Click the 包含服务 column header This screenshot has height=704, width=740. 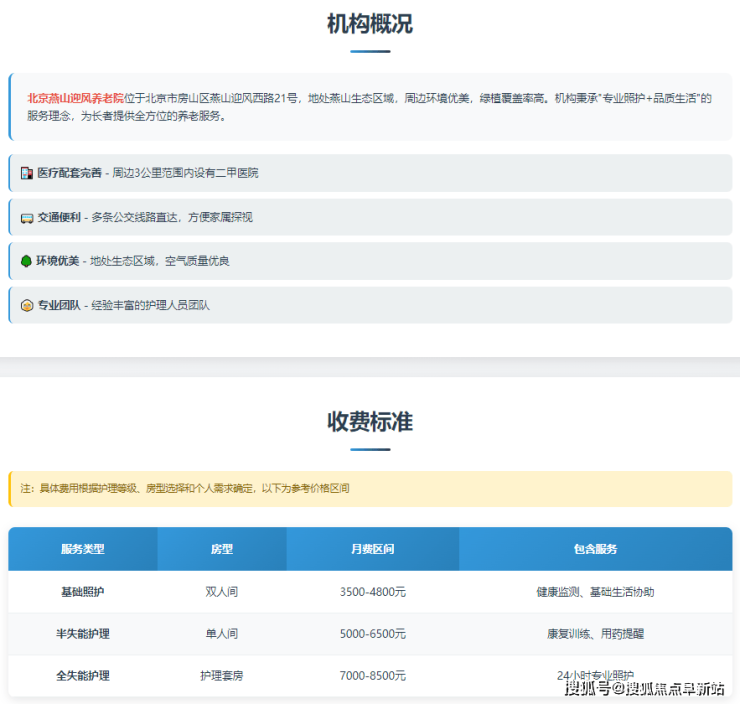[595, 549]
